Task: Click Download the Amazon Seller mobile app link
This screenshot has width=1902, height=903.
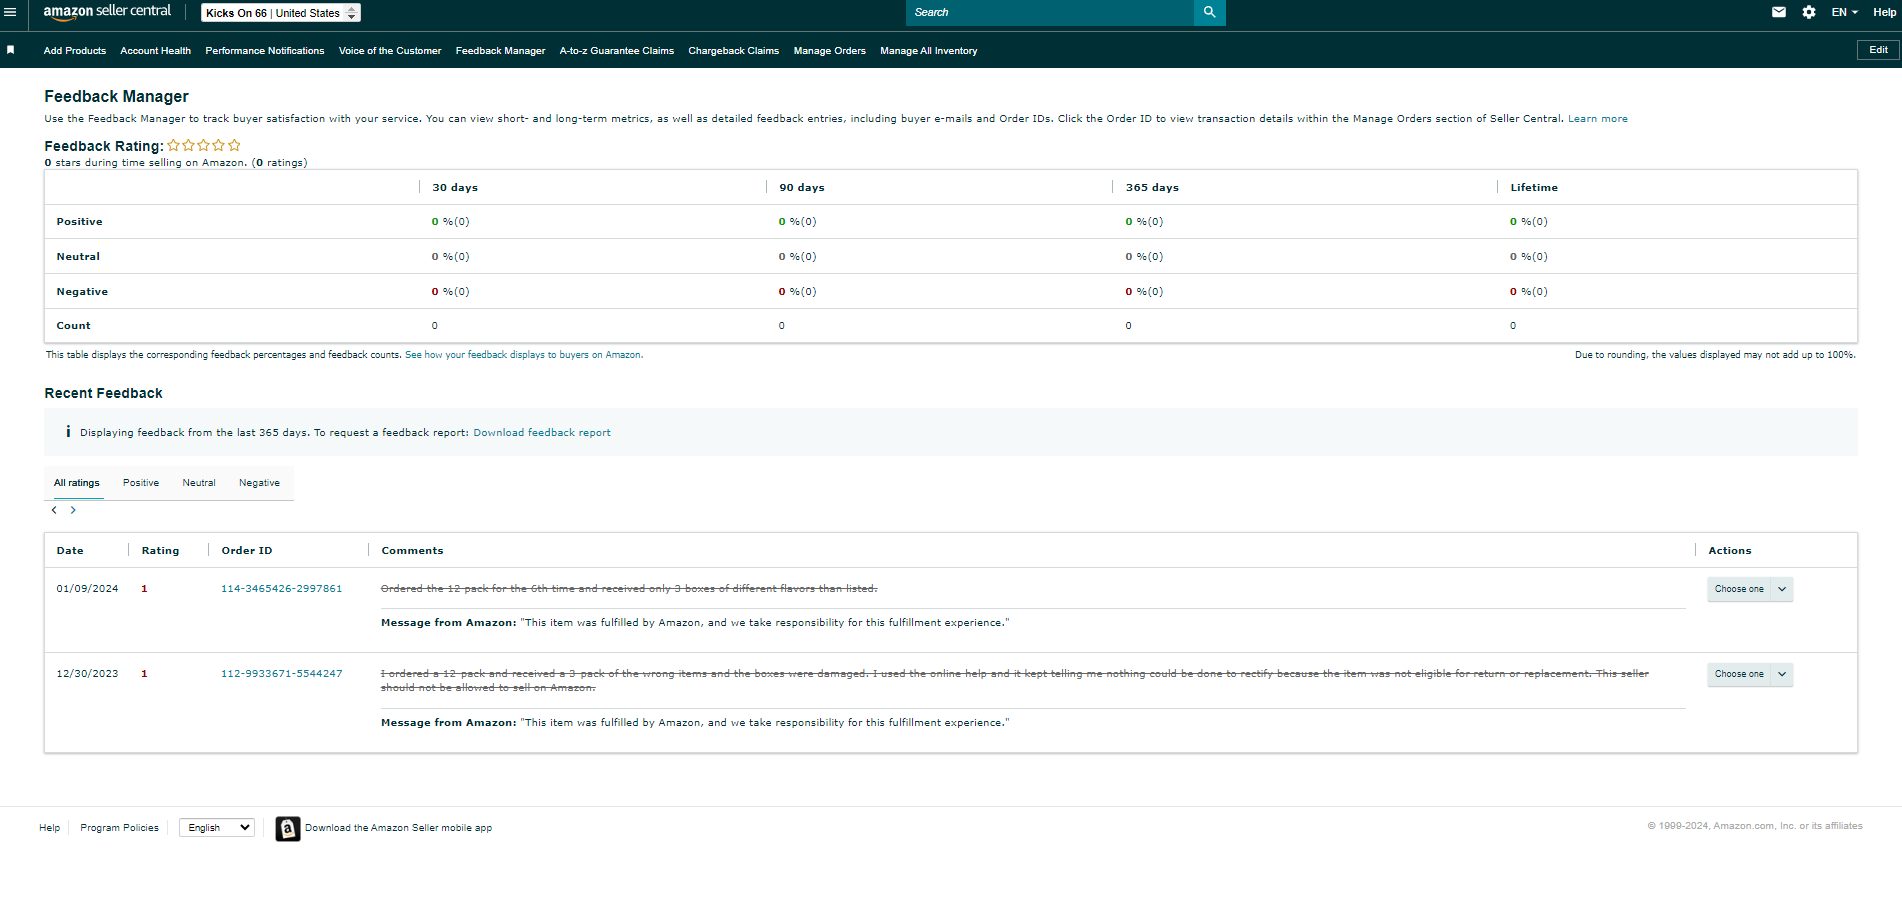Action: [x=398, y=828]
